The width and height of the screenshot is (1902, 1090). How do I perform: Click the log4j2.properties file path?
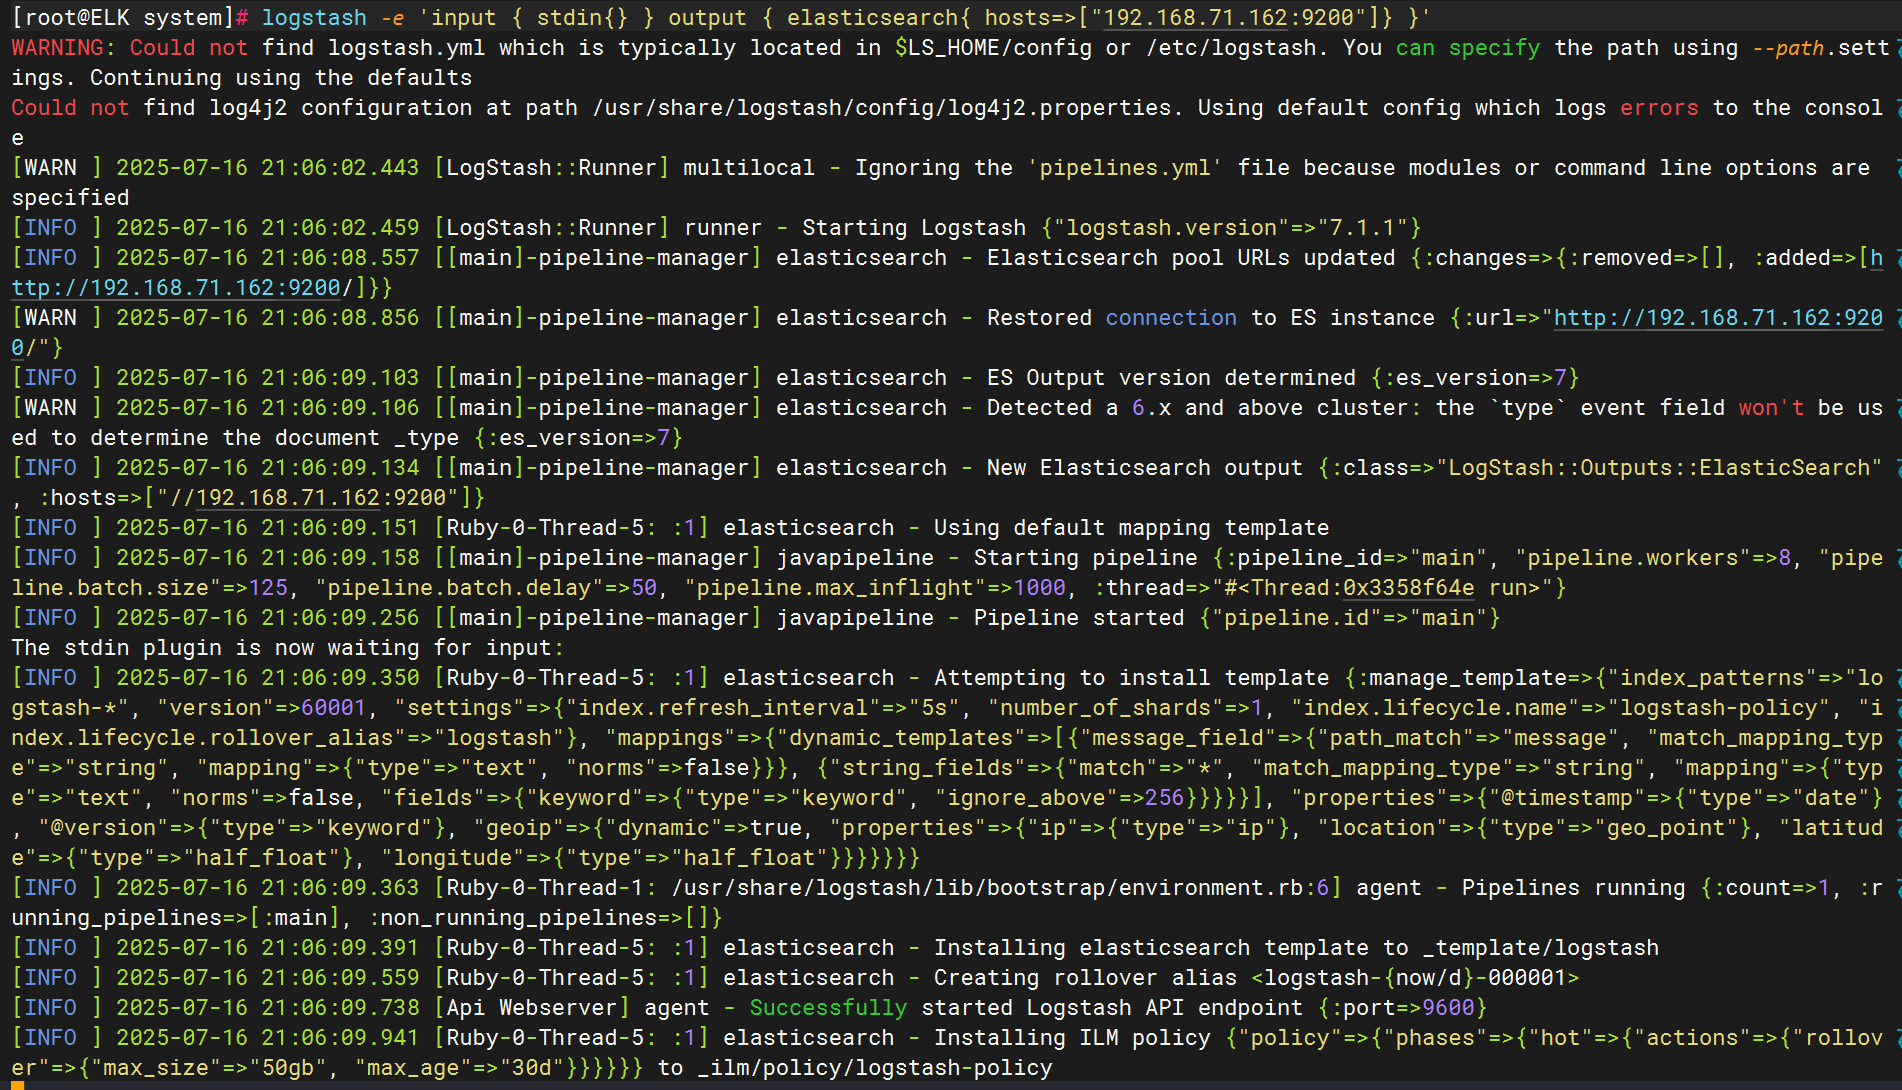tap(882, 108)
